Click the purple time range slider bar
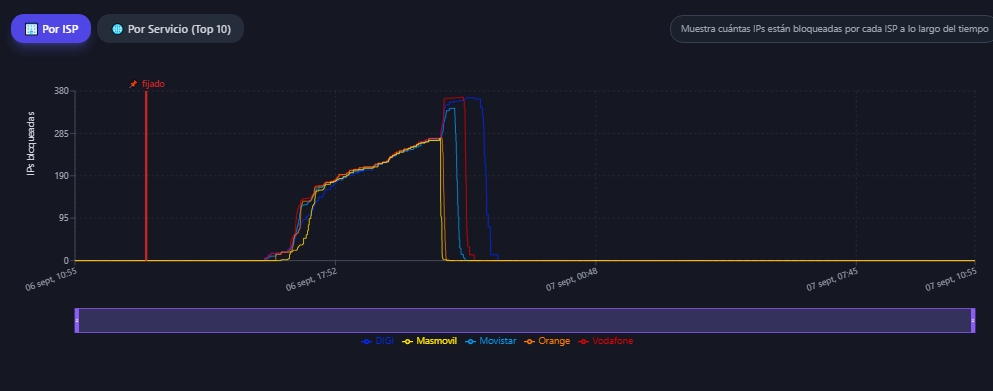This screenshot has height=391, width=993. click(x=525, y=321)
